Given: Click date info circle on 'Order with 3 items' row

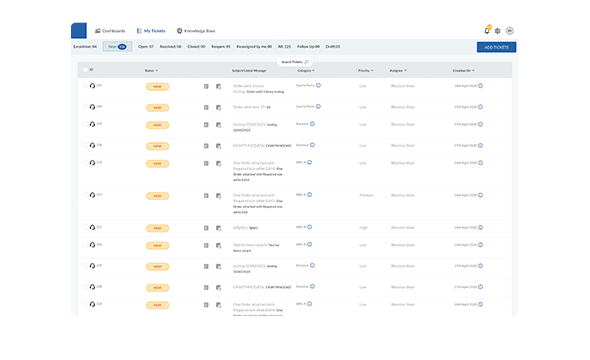Looking at the screenshot, I should pyautogui.click(x=481, y=86).
